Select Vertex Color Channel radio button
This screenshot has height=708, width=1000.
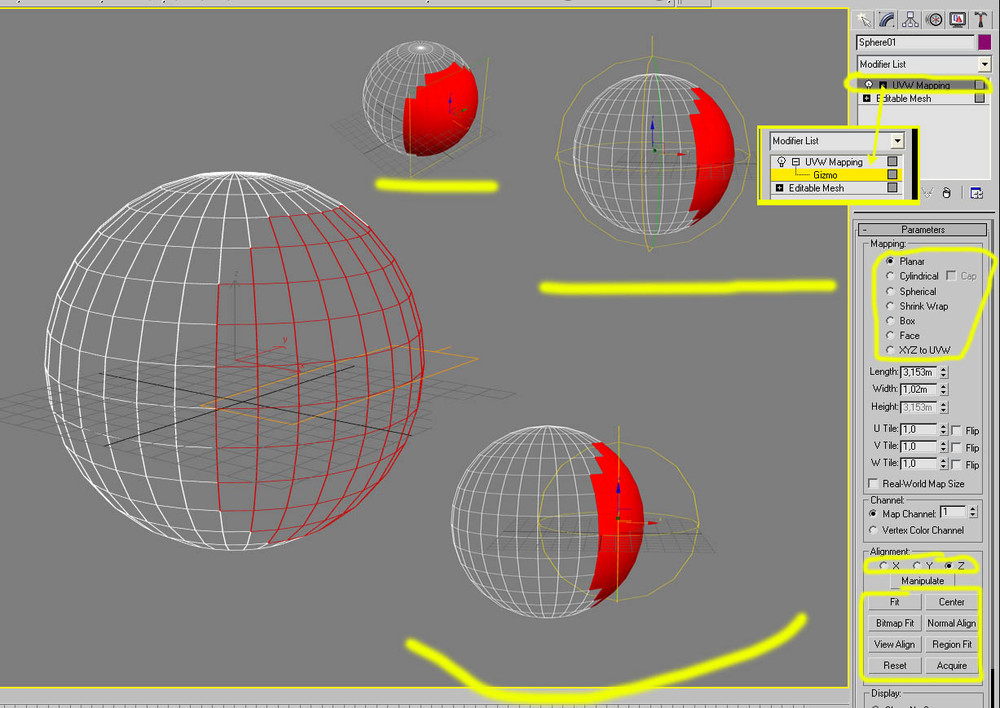point(873,530)
